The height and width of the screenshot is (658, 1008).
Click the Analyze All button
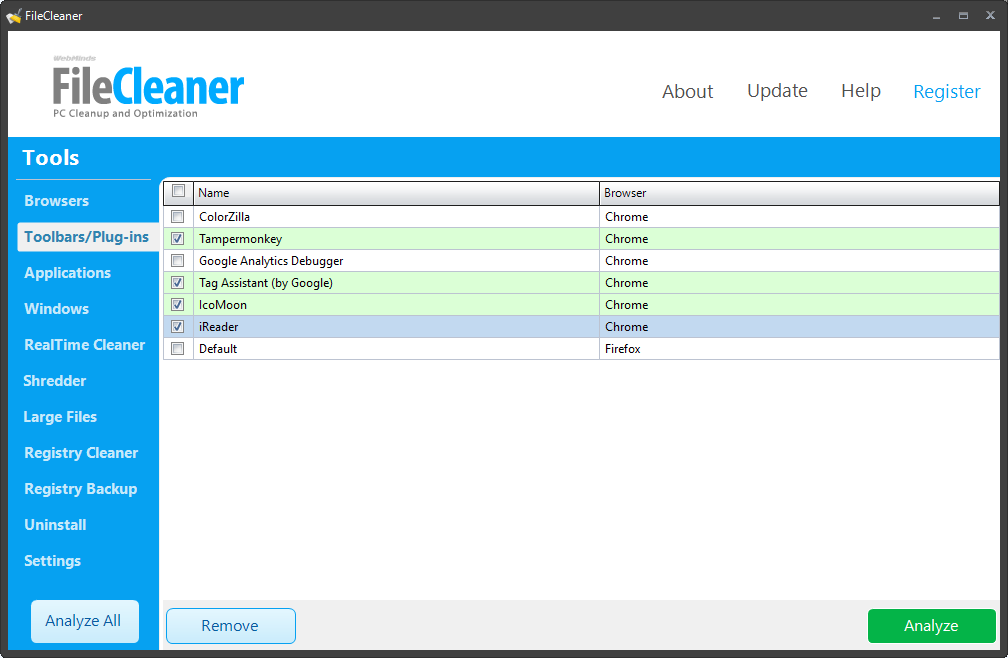pos(84,621)
